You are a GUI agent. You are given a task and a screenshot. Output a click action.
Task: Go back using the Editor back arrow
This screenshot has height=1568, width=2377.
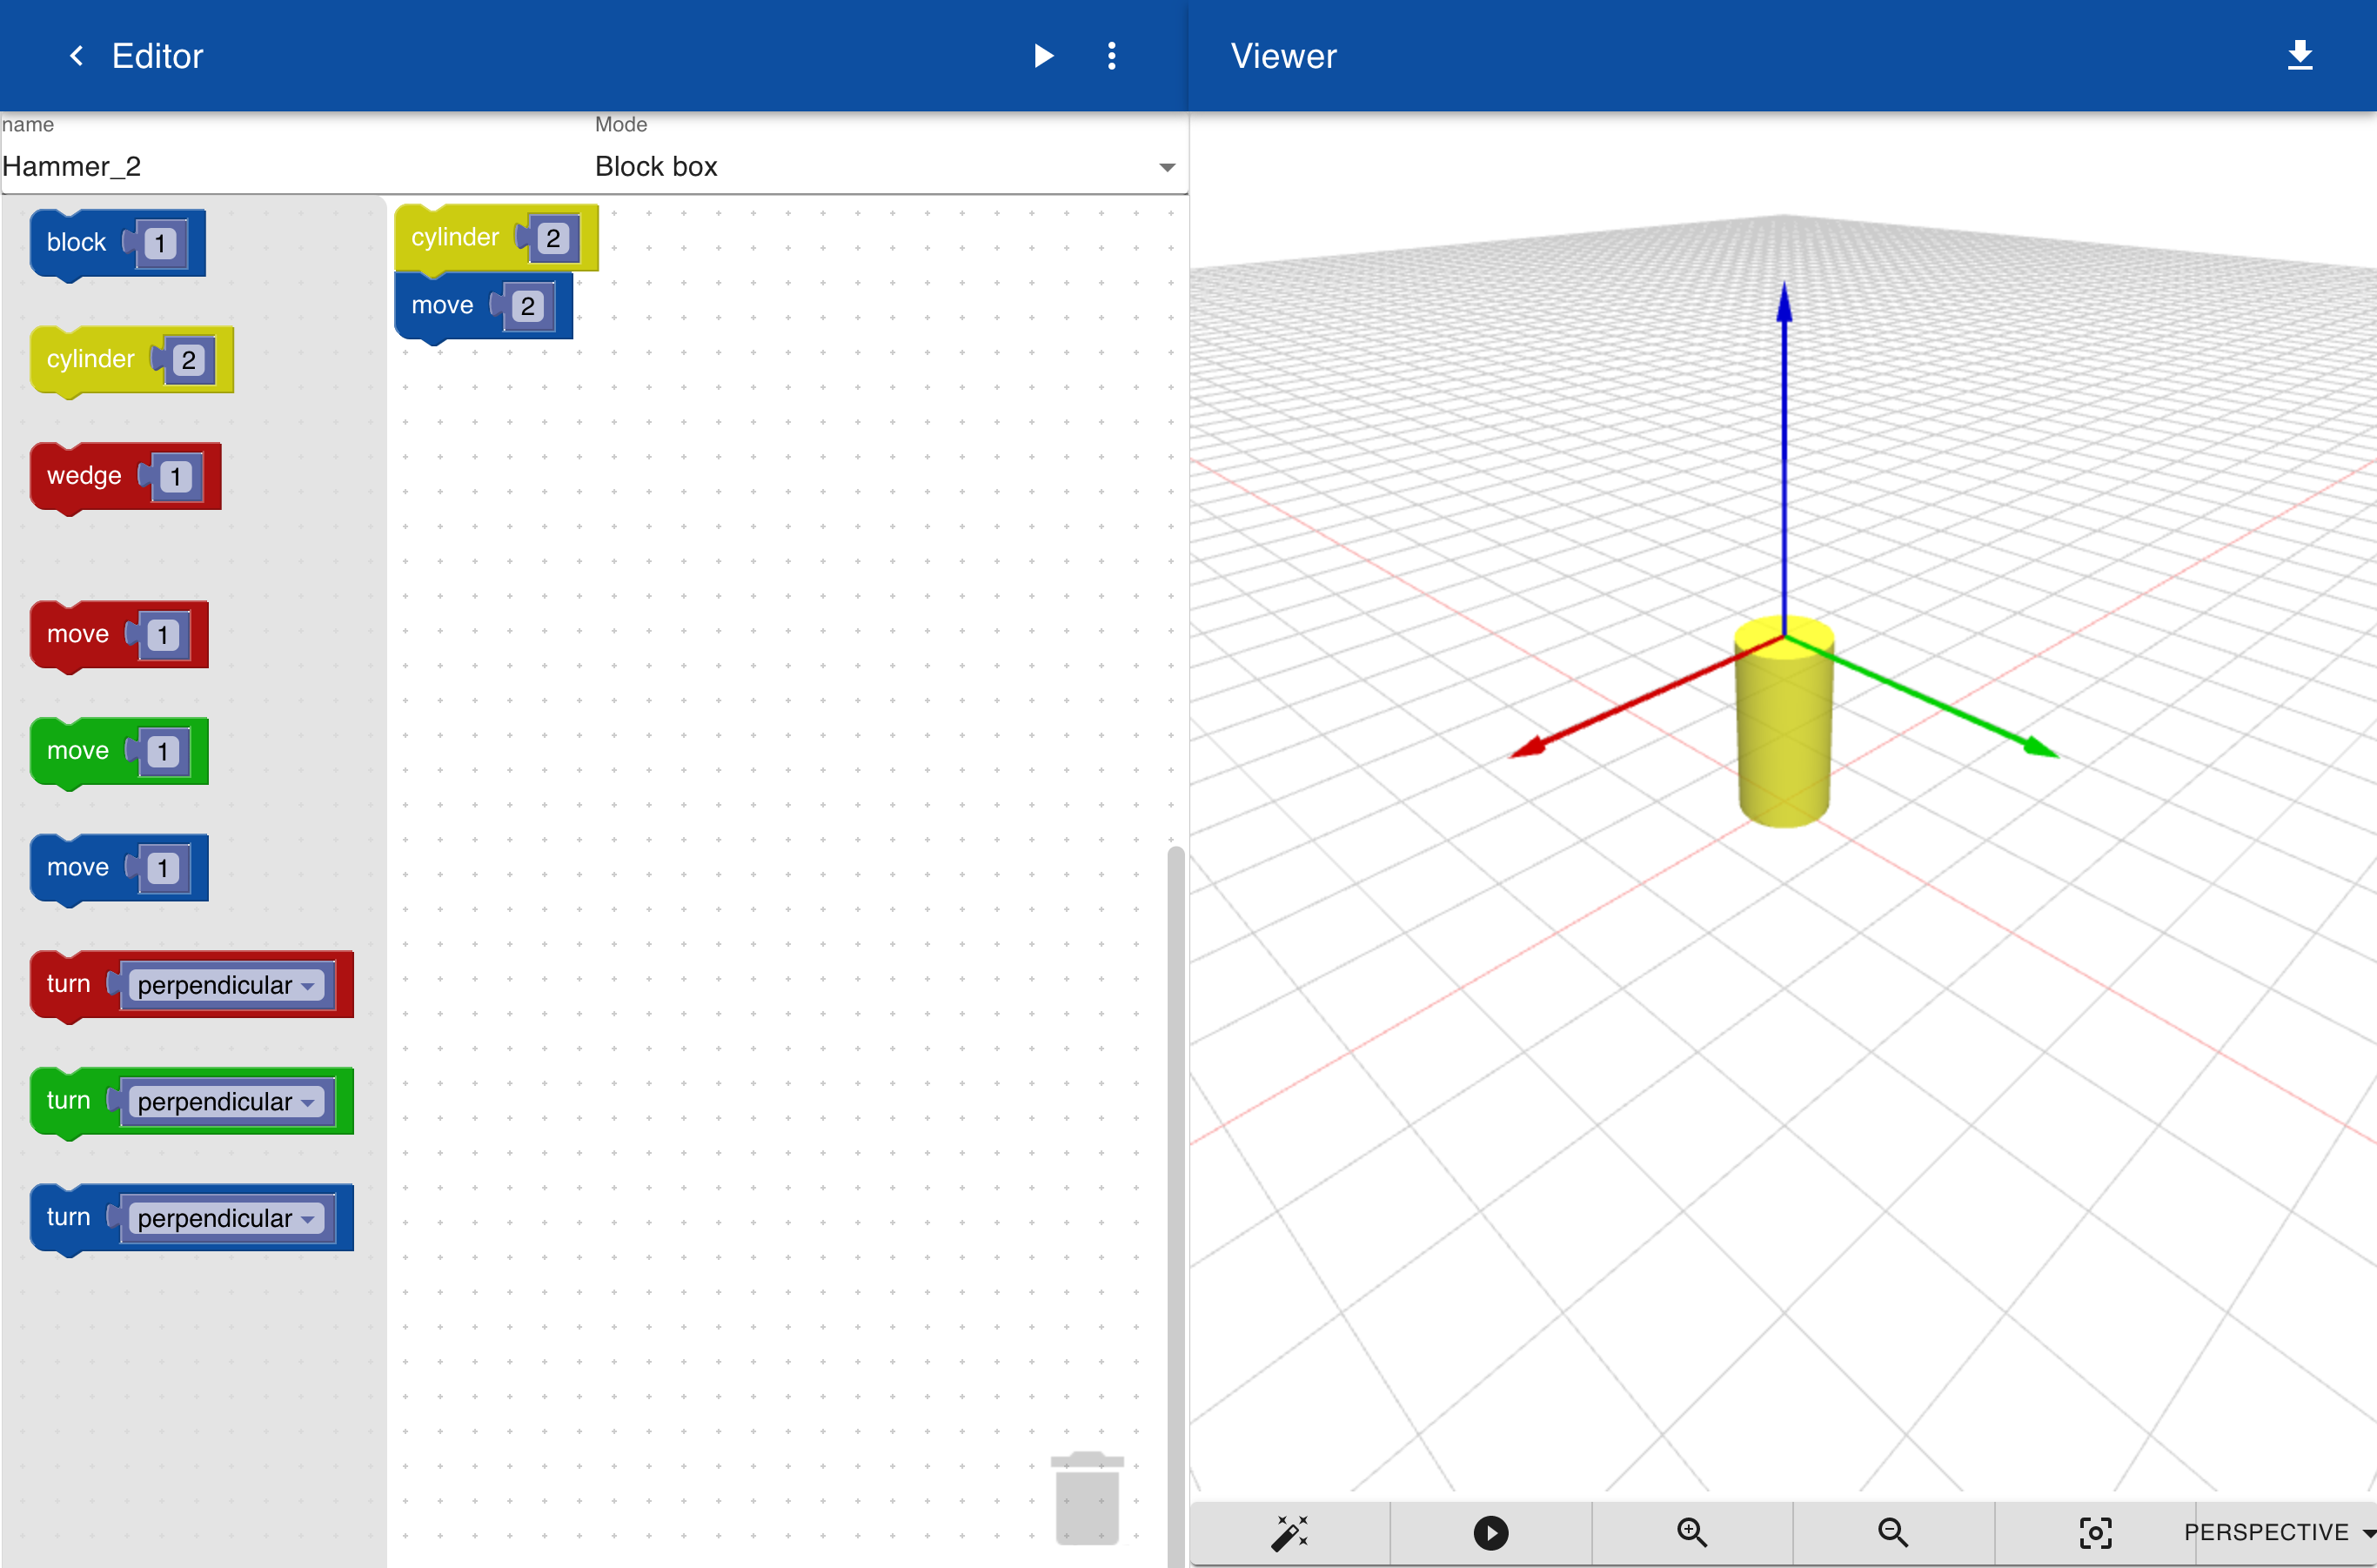[76, 56]
